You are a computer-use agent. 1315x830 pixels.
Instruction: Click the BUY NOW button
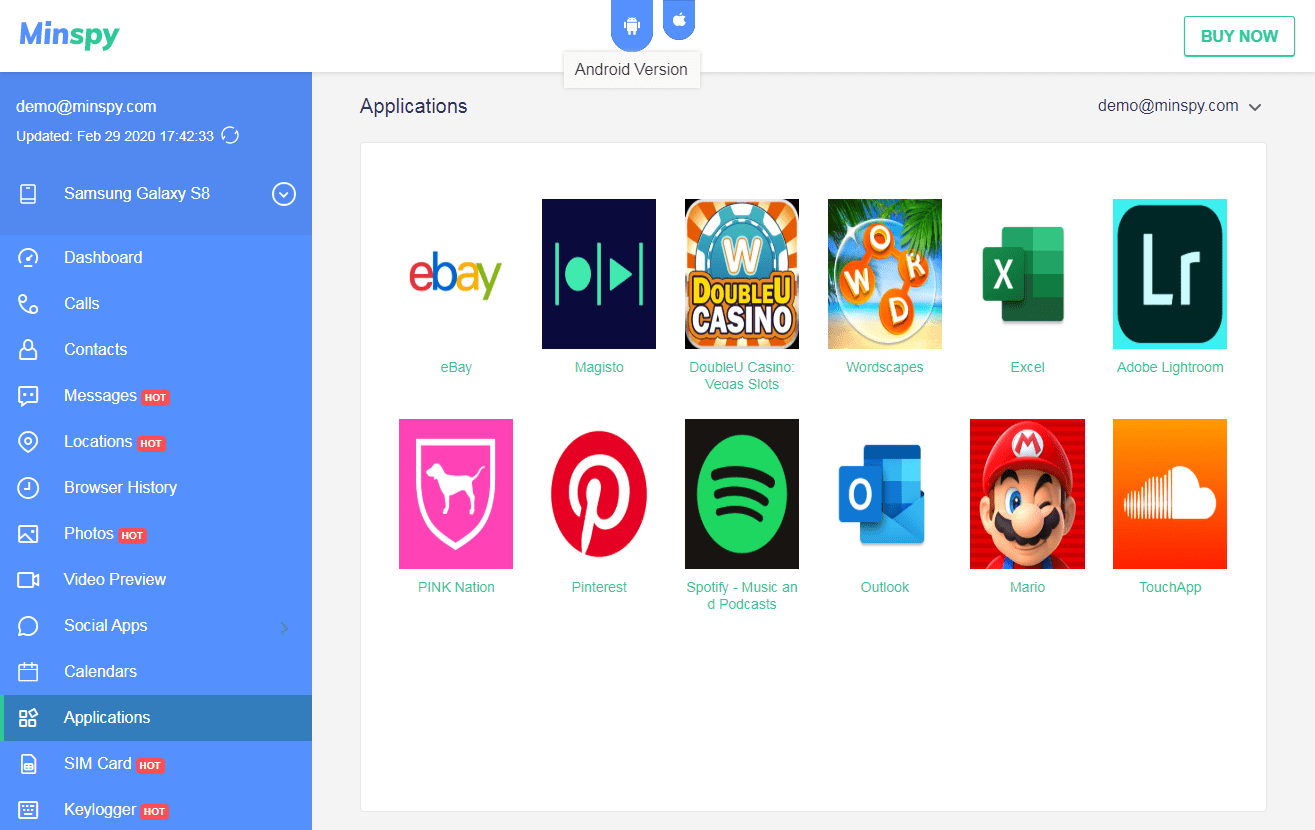(1239, 36)
